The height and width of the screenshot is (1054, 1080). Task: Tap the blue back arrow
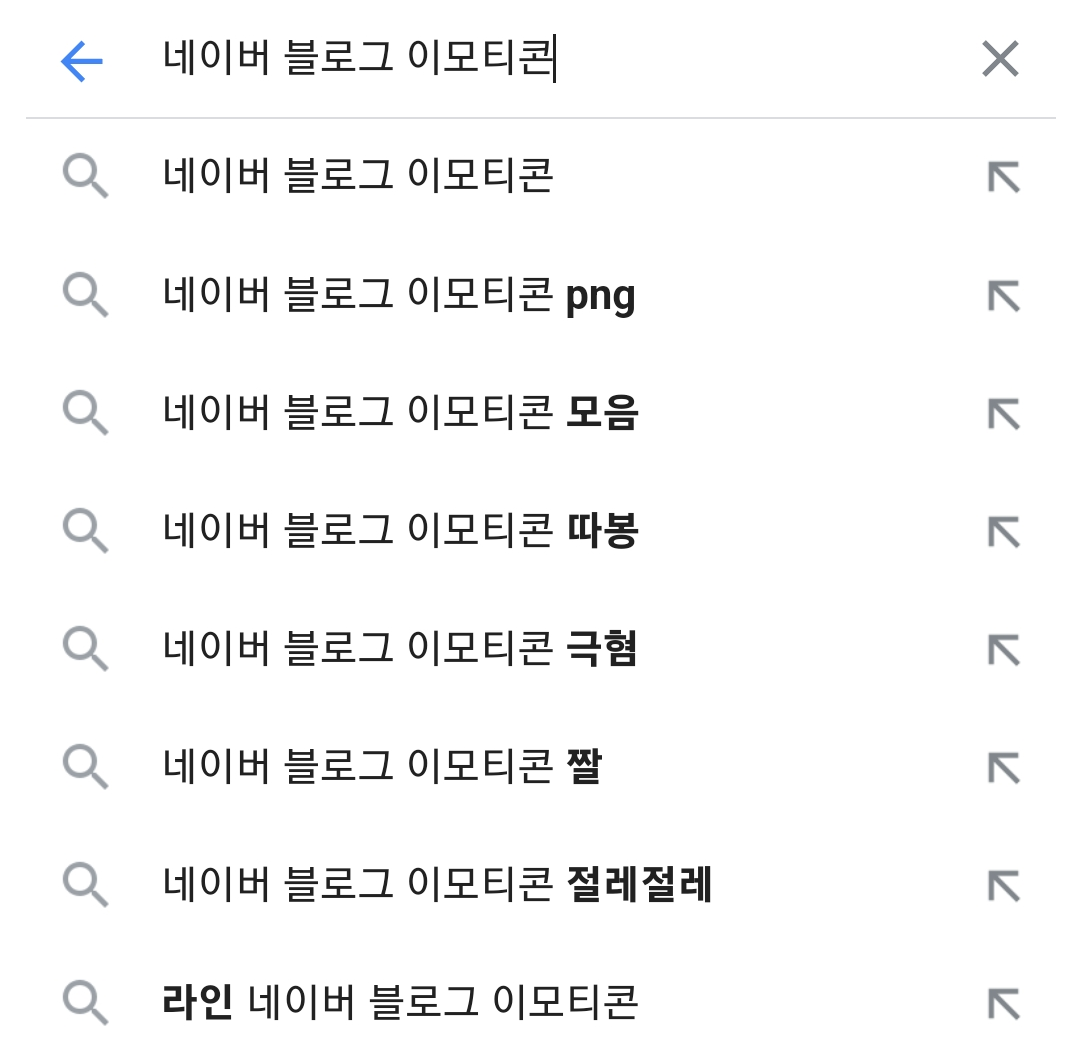pos(82,61)
